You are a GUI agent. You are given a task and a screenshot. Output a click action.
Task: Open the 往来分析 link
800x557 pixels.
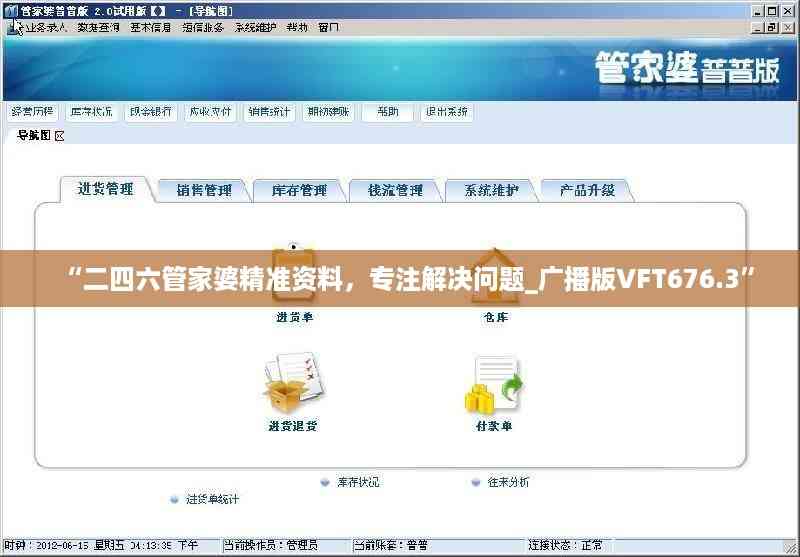click(x=508, y=482)
